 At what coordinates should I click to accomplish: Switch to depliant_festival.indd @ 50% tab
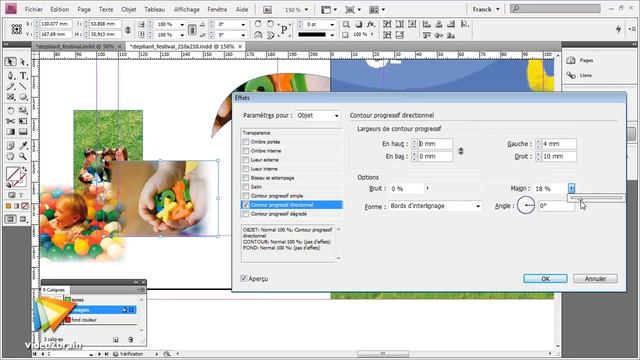(78, 47)
